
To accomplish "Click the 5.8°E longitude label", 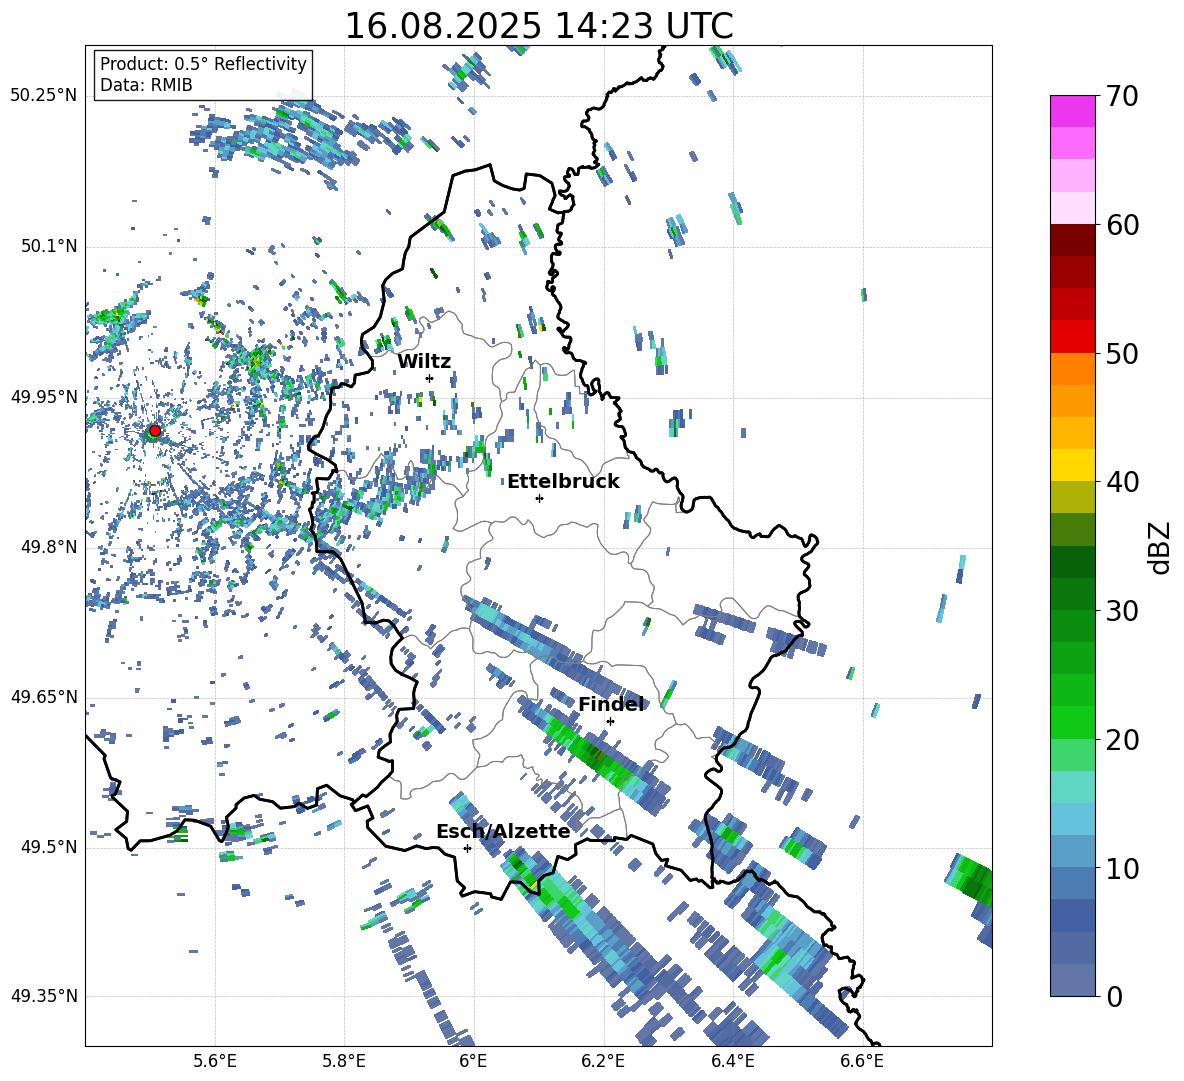I will pos(344,1062).
